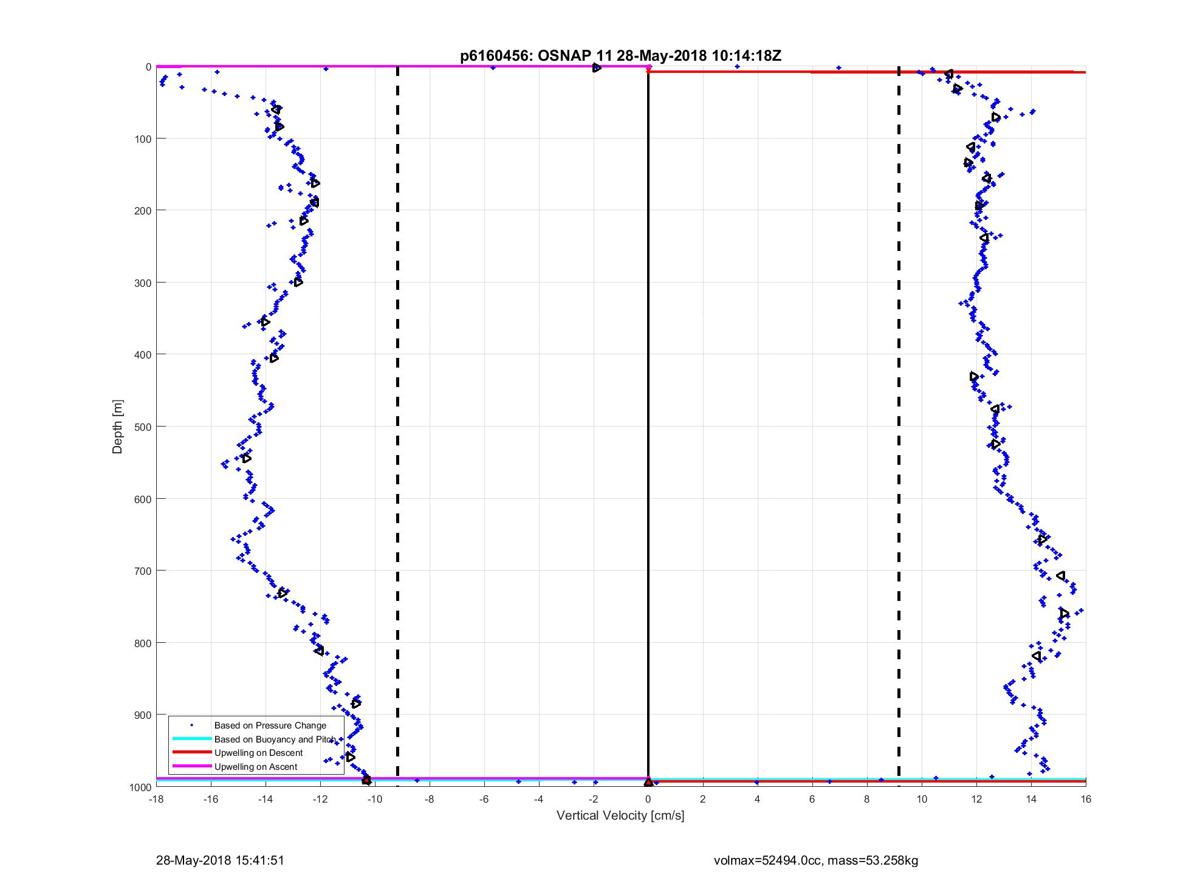Click velocity axis tick label '12'

(x=976, y=800)
